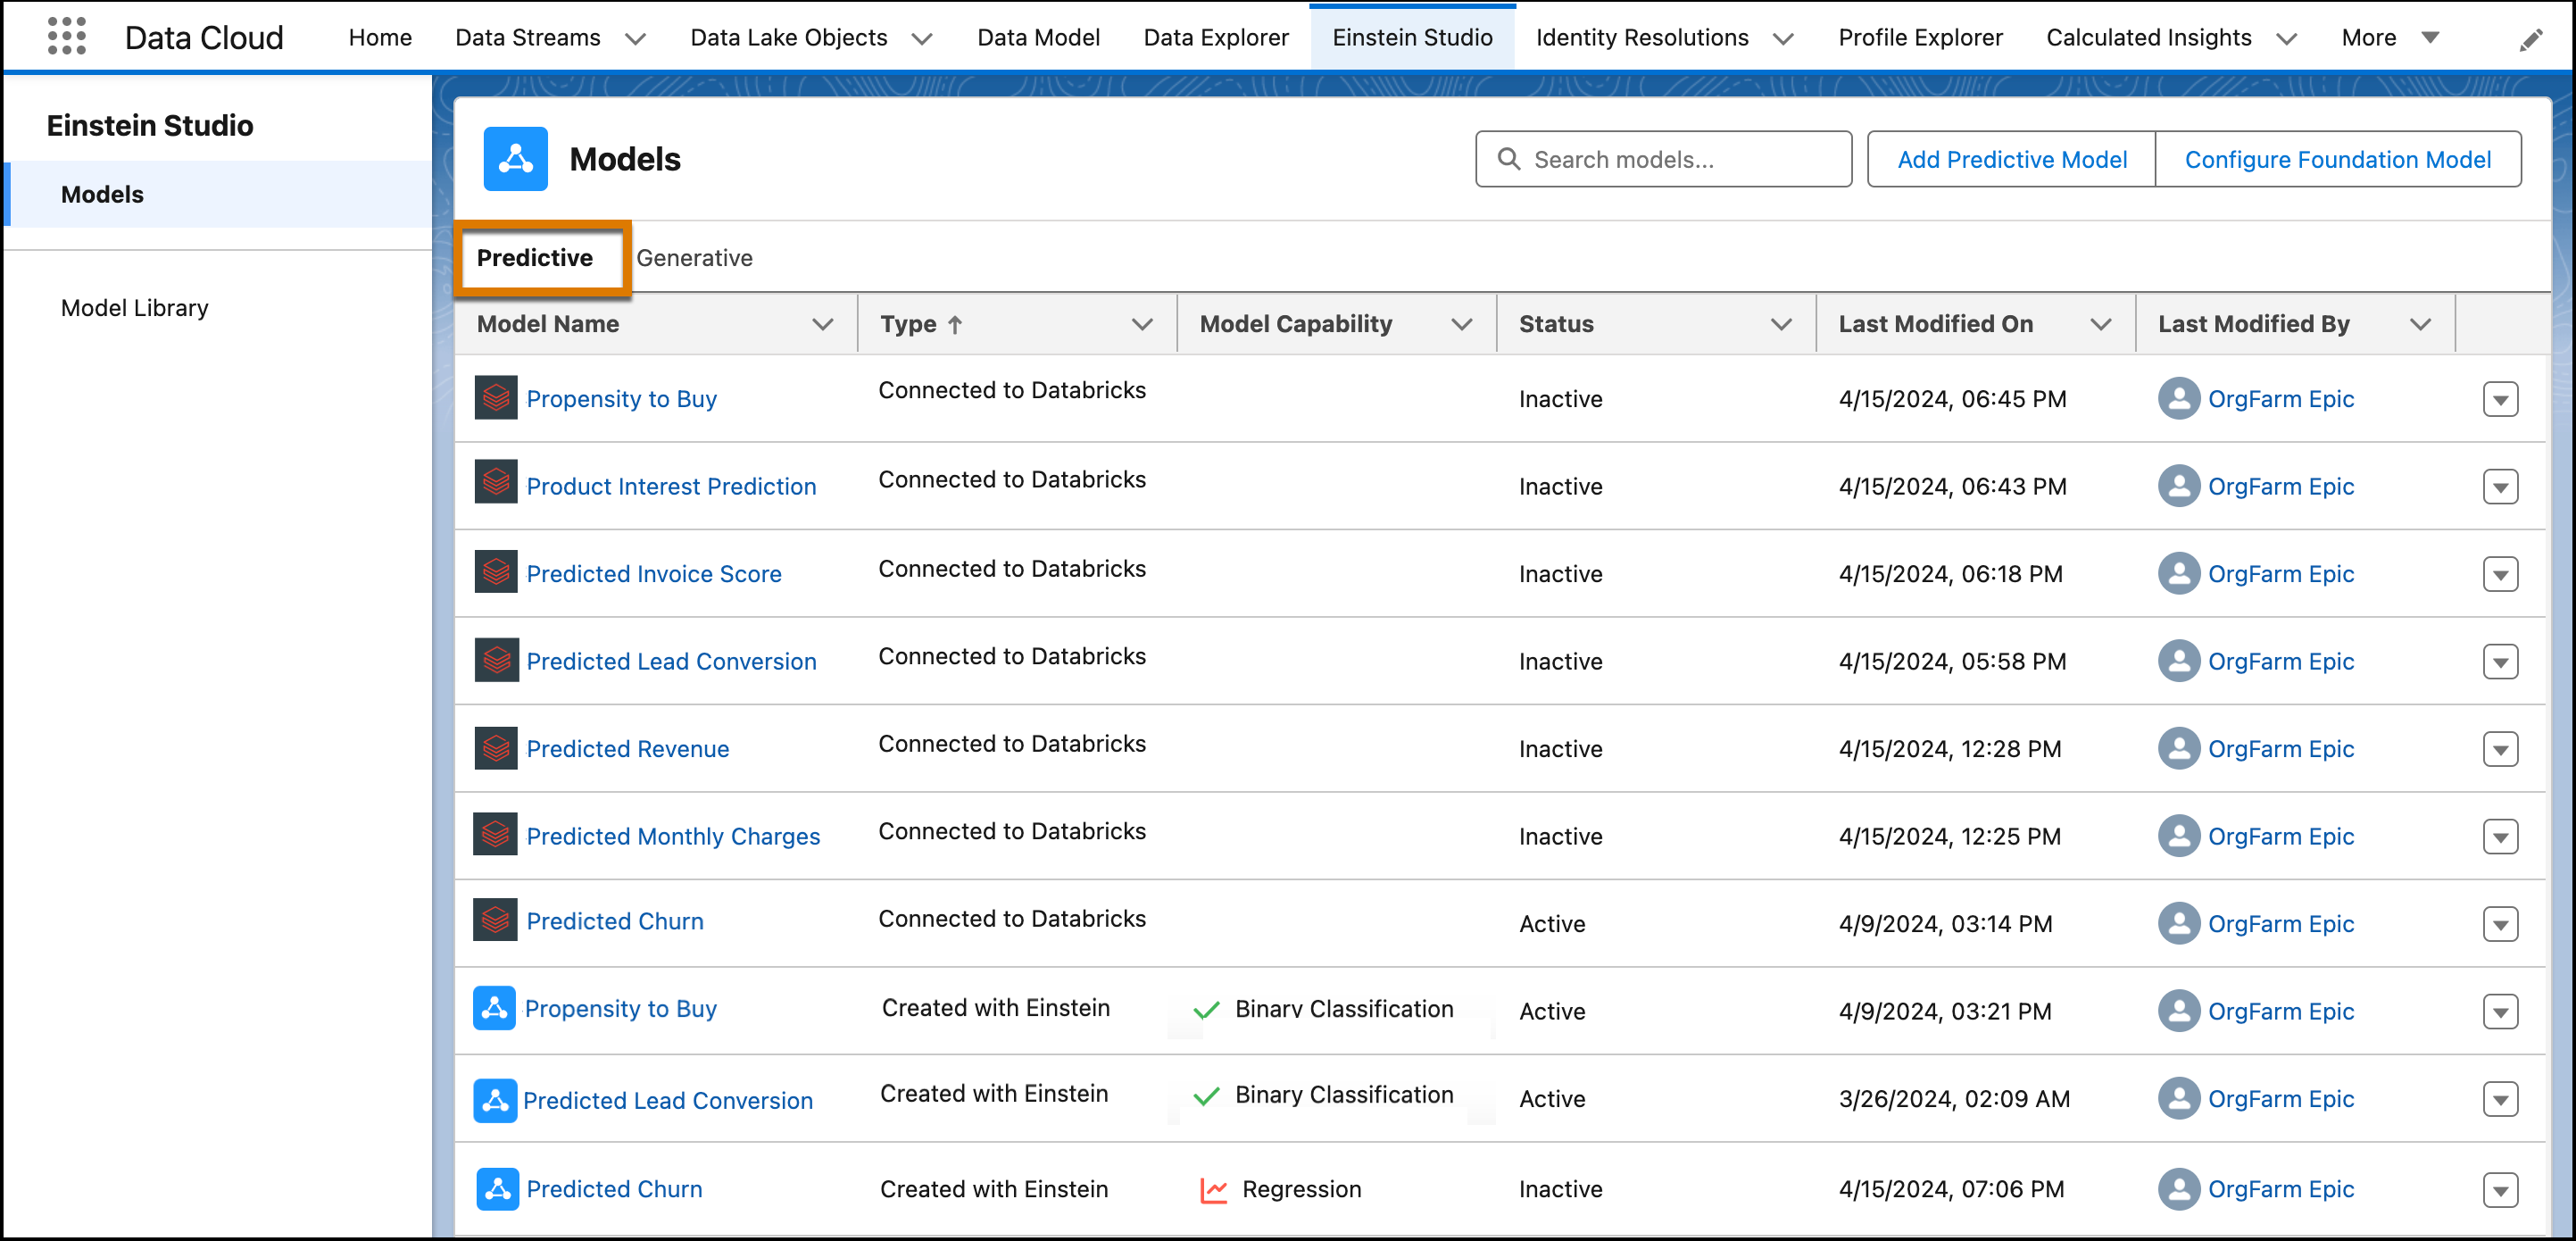The height and width of the screenshot is (1241, 2576).
Task: Click user avatar in 07:06 PM Predicted Churn row
Action: (2178, 1189)
